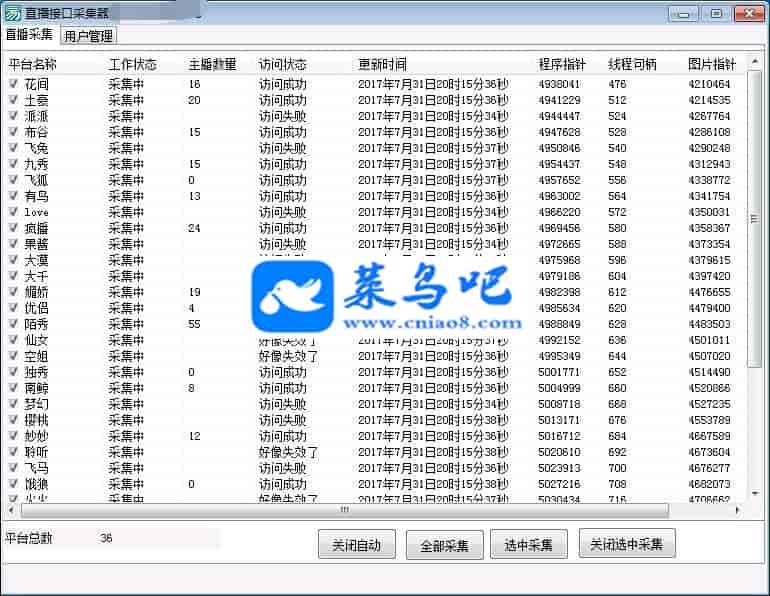Image resolution: width=770 pixels, height=596 pixels.
Task: Click the 全部采集 button
Action: 444,545
